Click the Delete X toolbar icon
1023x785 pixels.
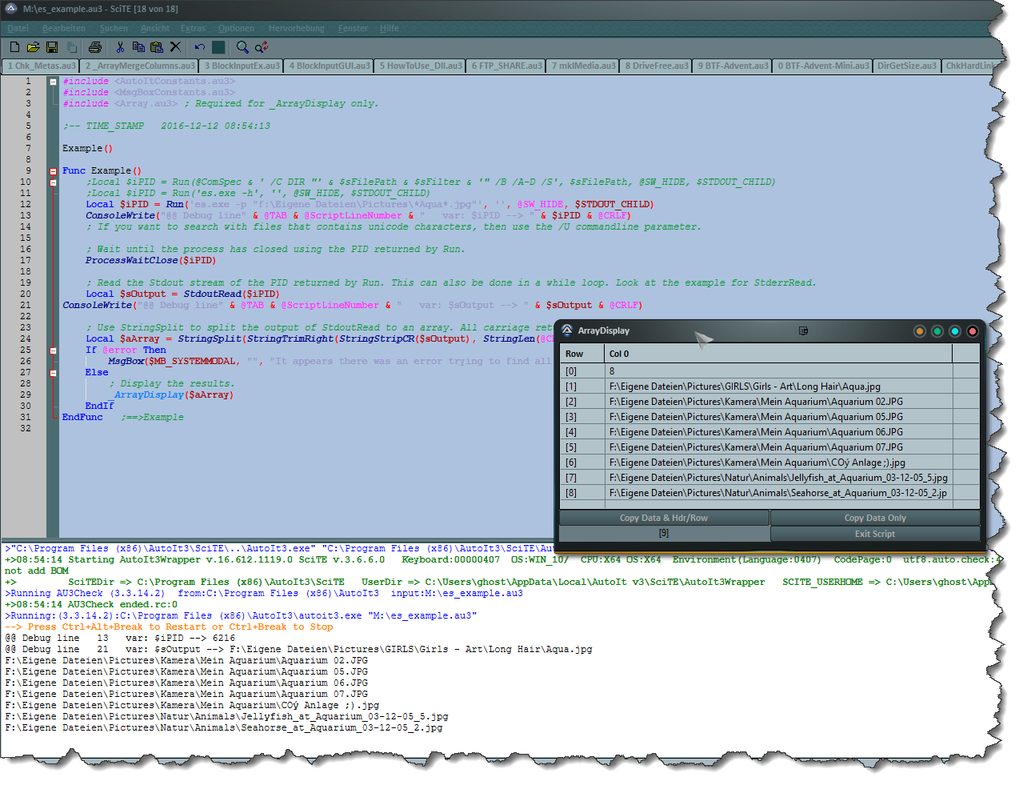click(176, 47)
